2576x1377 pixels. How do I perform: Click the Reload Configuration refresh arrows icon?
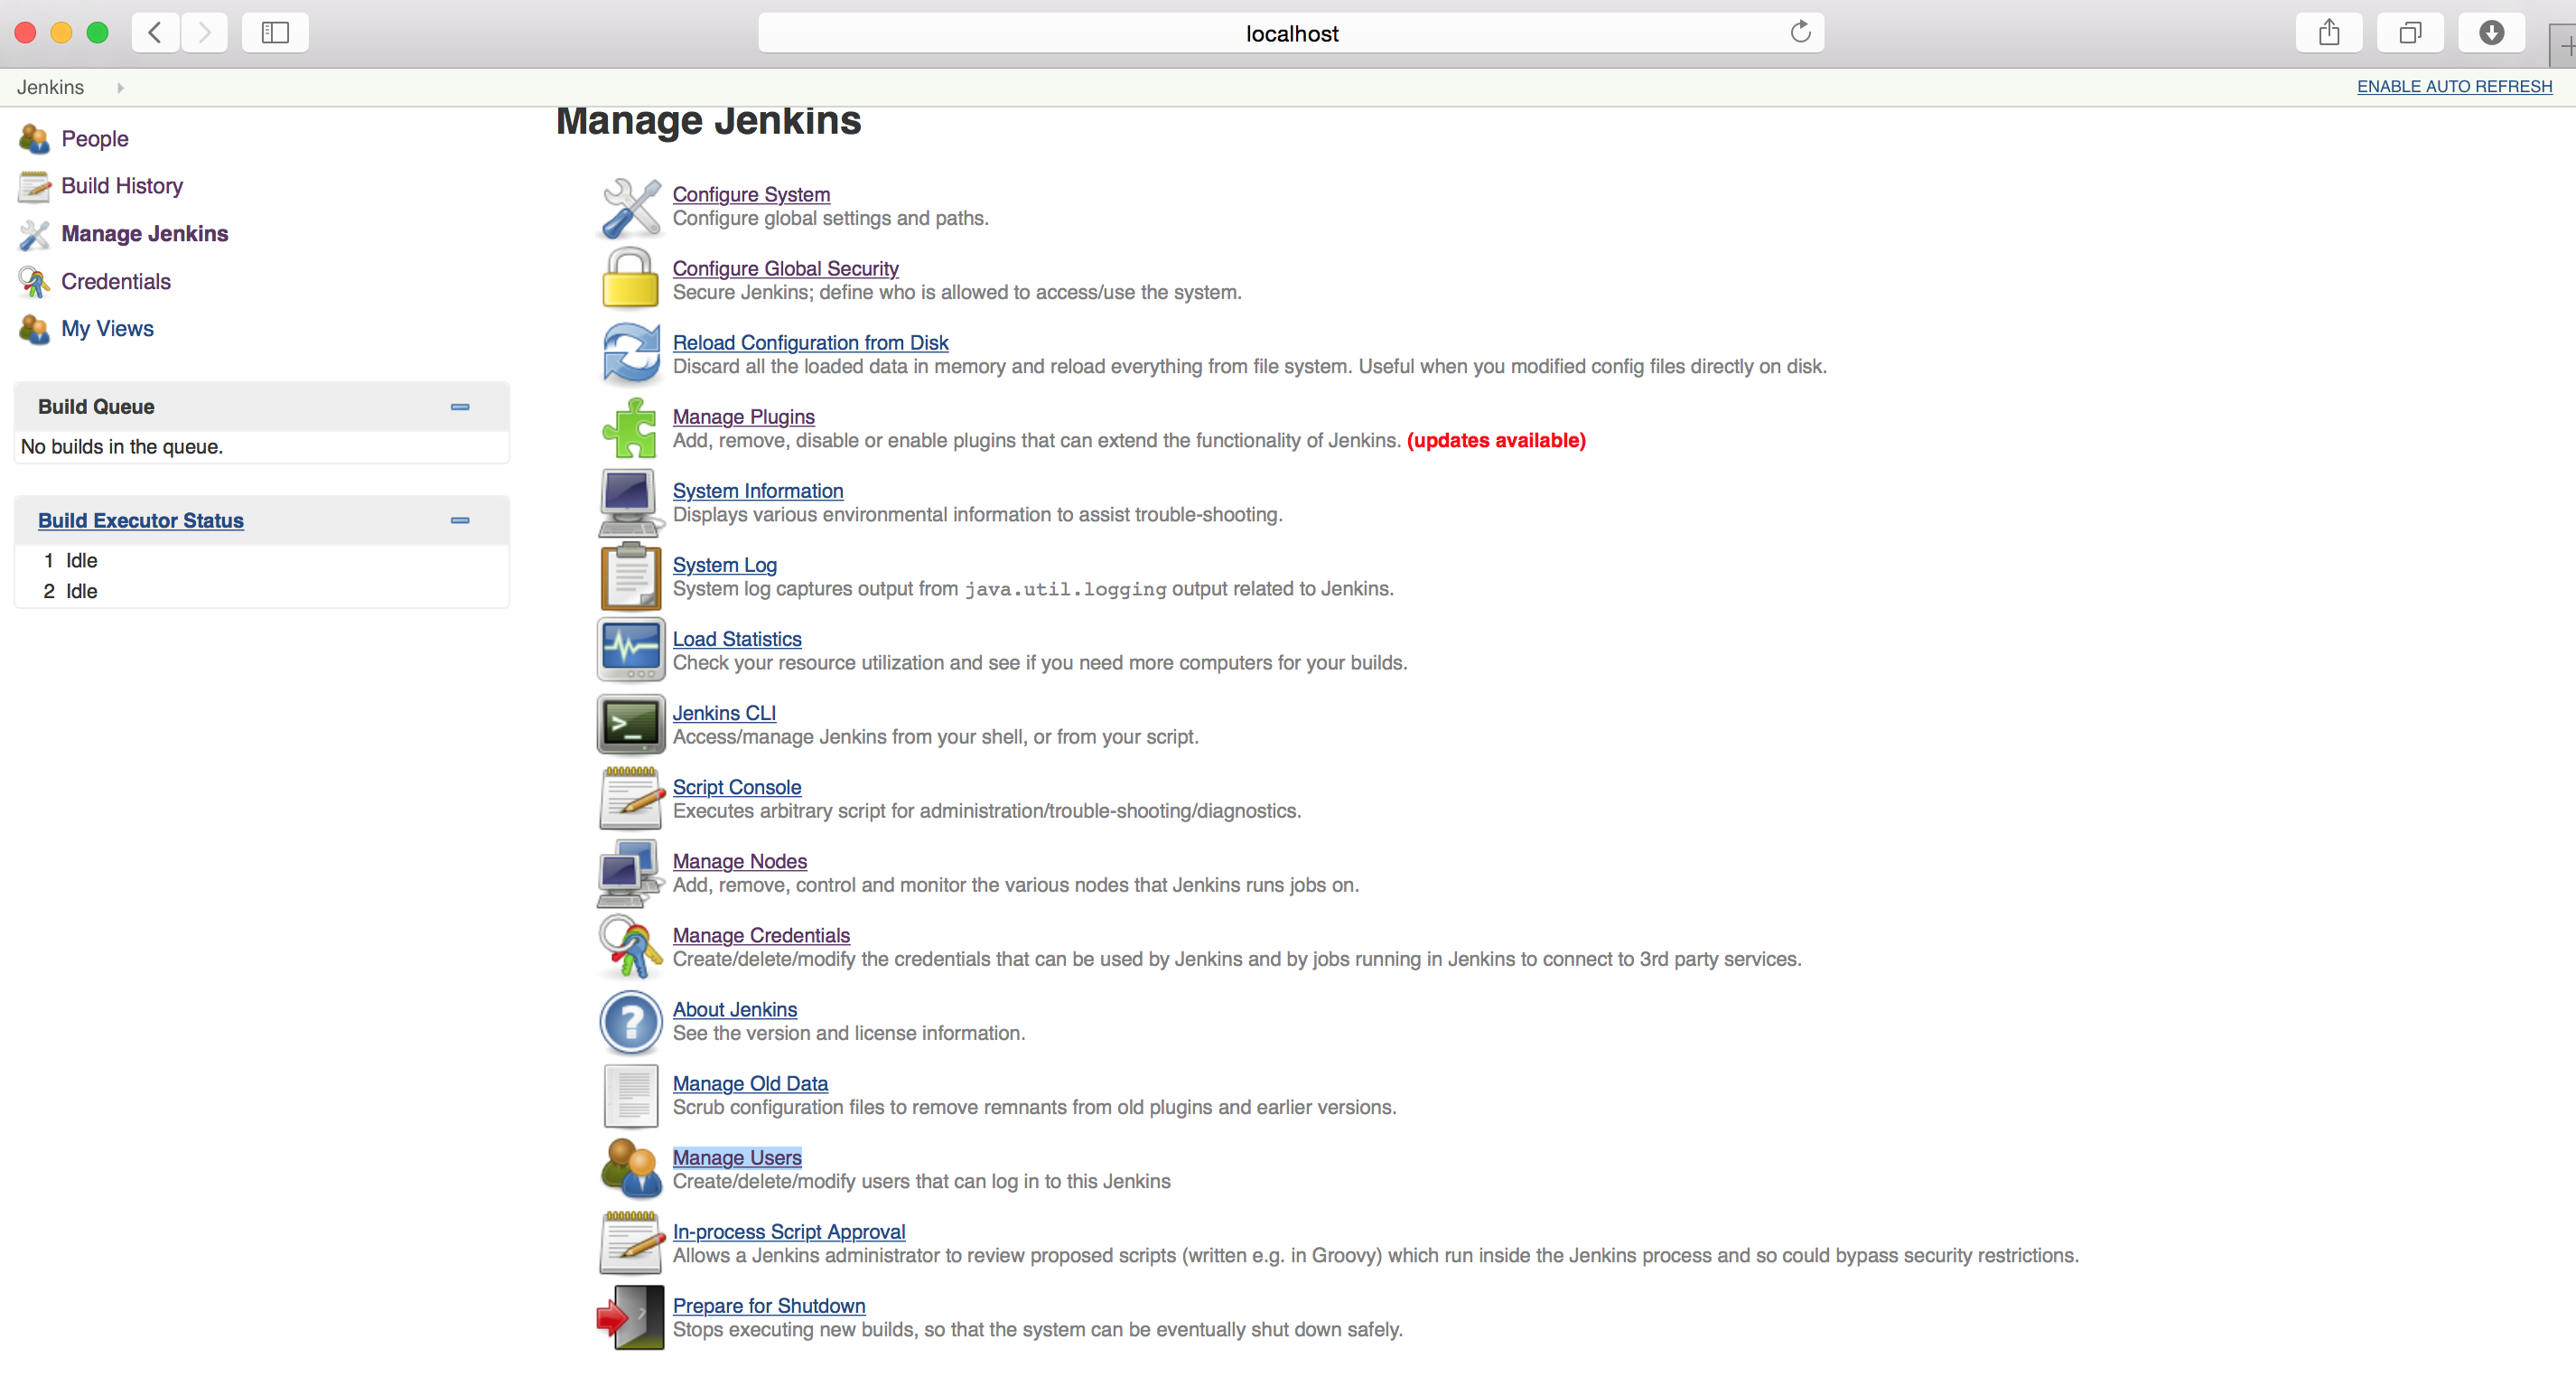point(631,354)
